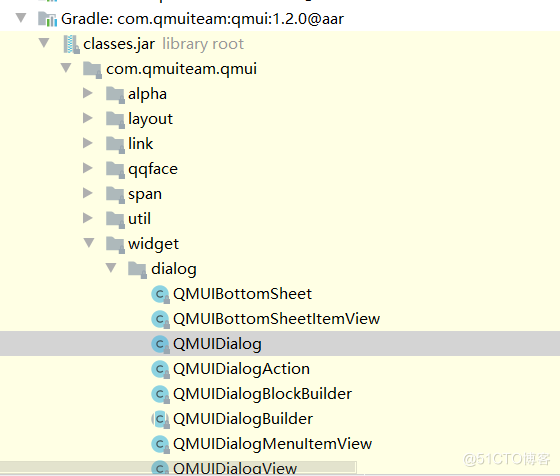Select the classes.jar label

pos(119,44)
